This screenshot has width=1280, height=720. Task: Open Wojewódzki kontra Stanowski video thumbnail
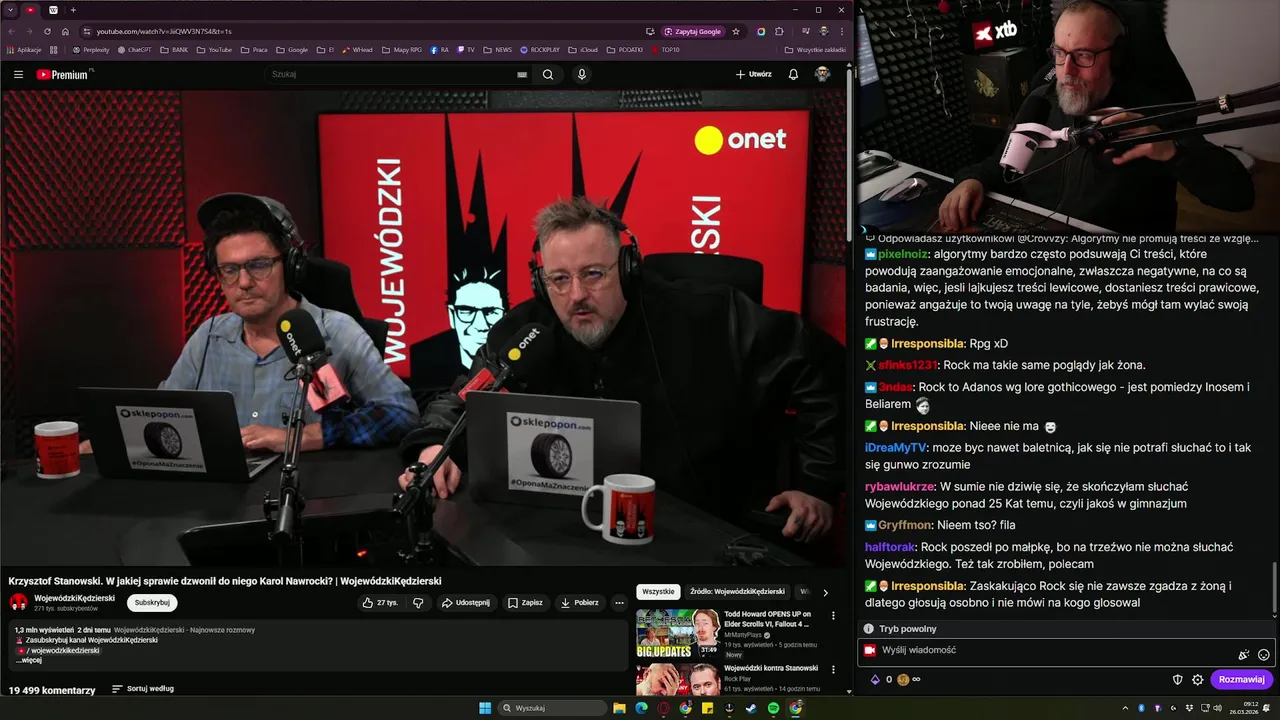(x=678, y=679)
